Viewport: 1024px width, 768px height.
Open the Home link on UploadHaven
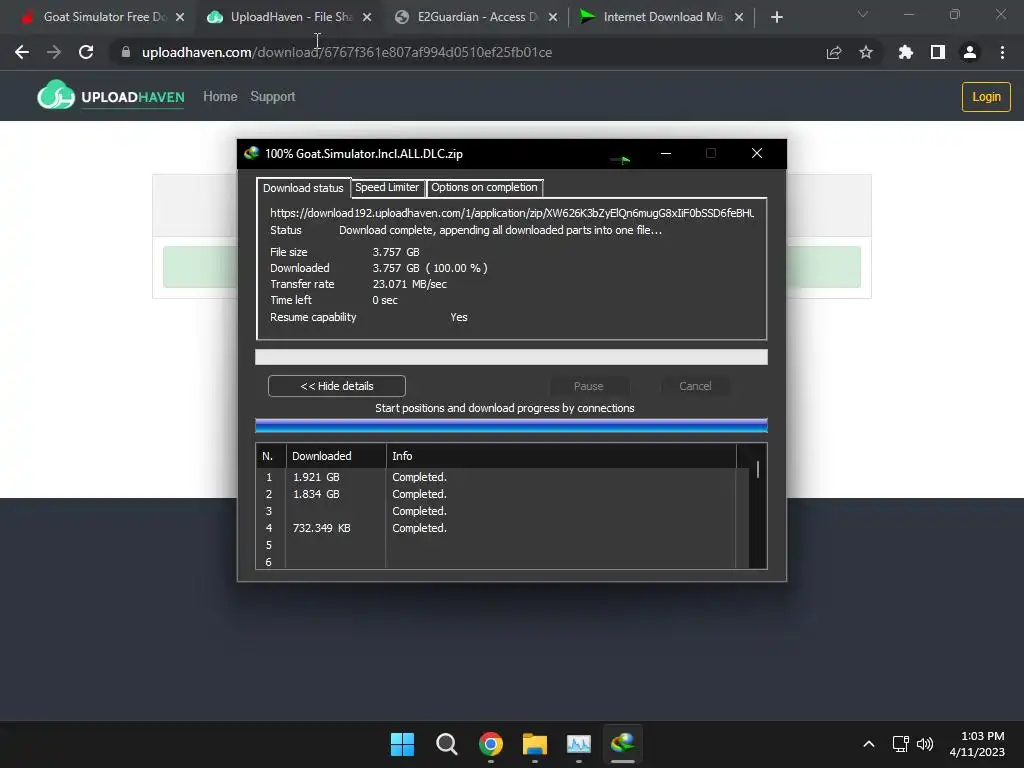(x=220, y=97)
